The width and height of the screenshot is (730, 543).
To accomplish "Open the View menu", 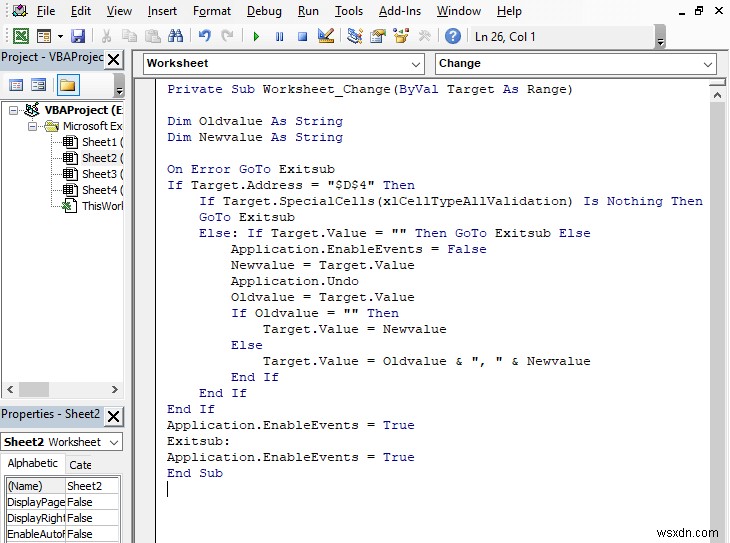I will pos(119,11).
